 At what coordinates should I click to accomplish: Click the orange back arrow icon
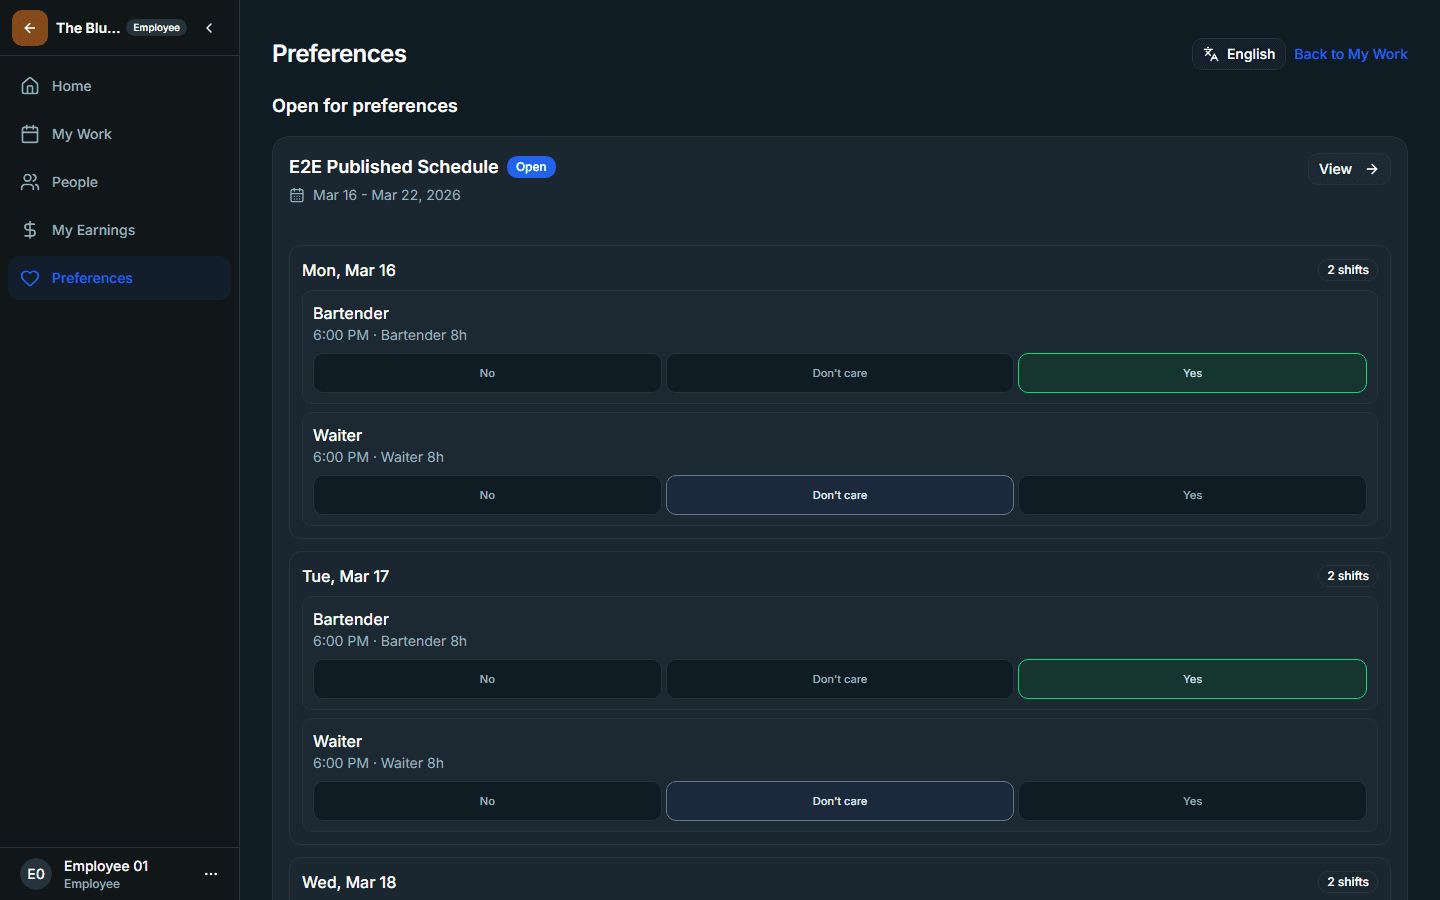[x=30, y=28]
